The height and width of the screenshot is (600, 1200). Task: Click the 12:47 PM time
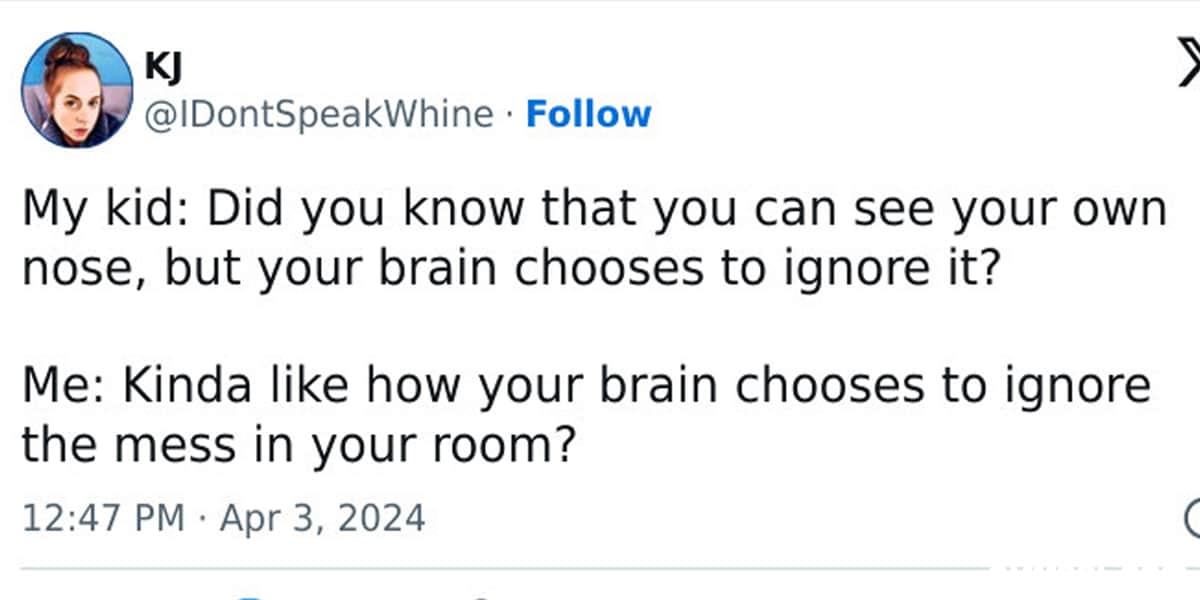point(103,518)
